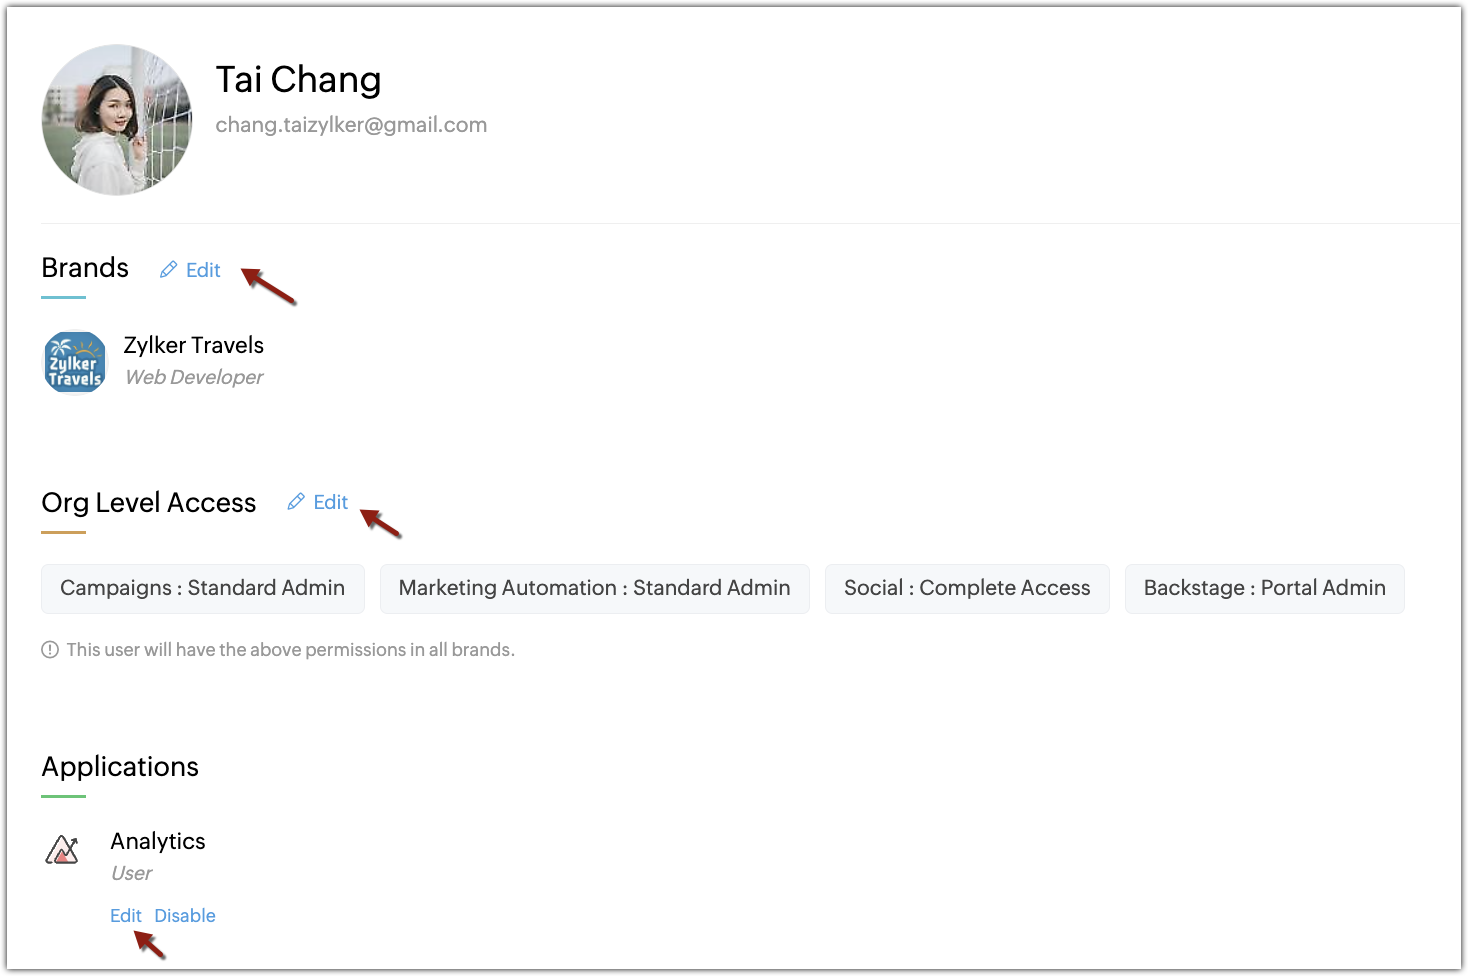Select the Backstage : Portal Admin tag
Screen dimensions: 1468x976
pos(1265,589)
